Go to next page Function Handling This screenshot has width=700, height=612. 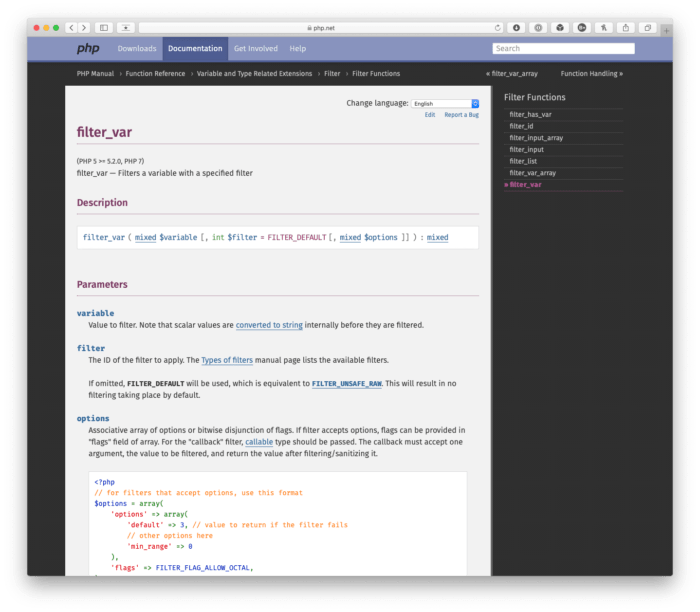[592, 74]
